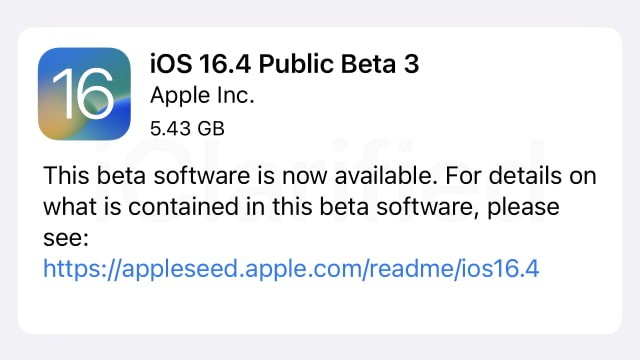Tap the iOS 16 update icon

coord(84,94)
